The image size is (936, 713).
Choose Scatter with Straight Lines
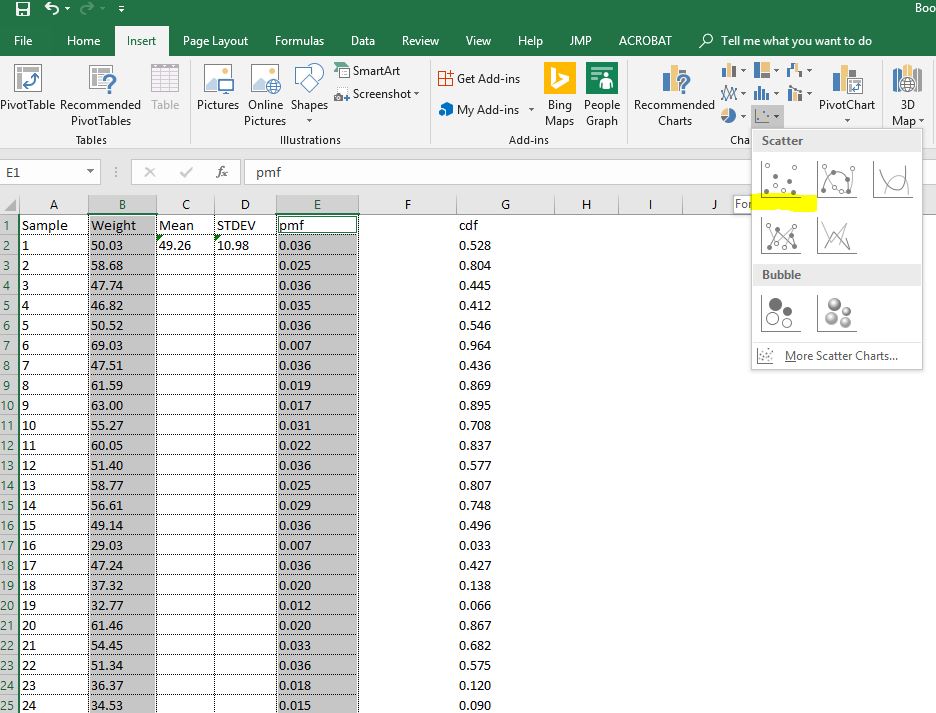click(x=837, y=235)
